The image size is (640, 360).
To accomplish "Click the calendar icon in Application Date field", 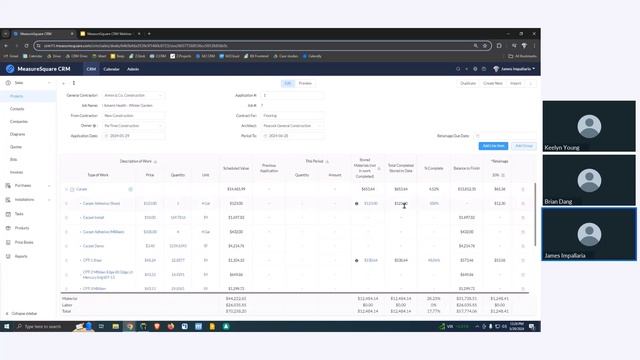I will point(107,136).
